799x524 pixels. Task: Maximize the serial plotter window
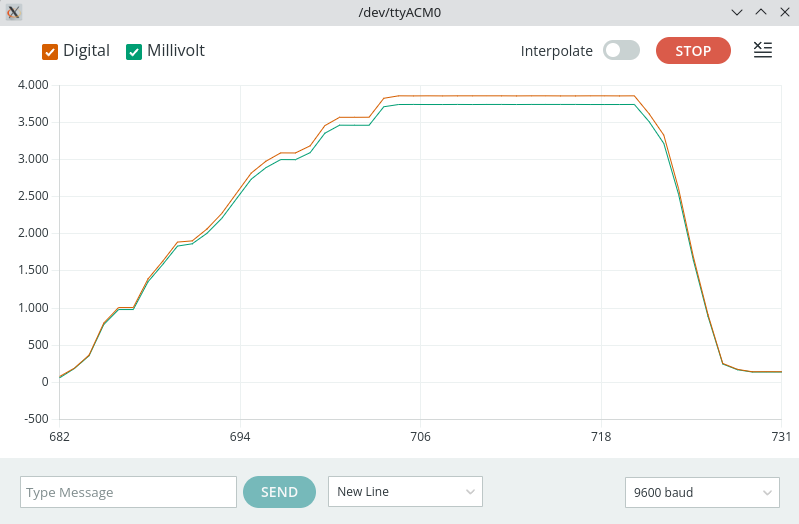point(760,12)
